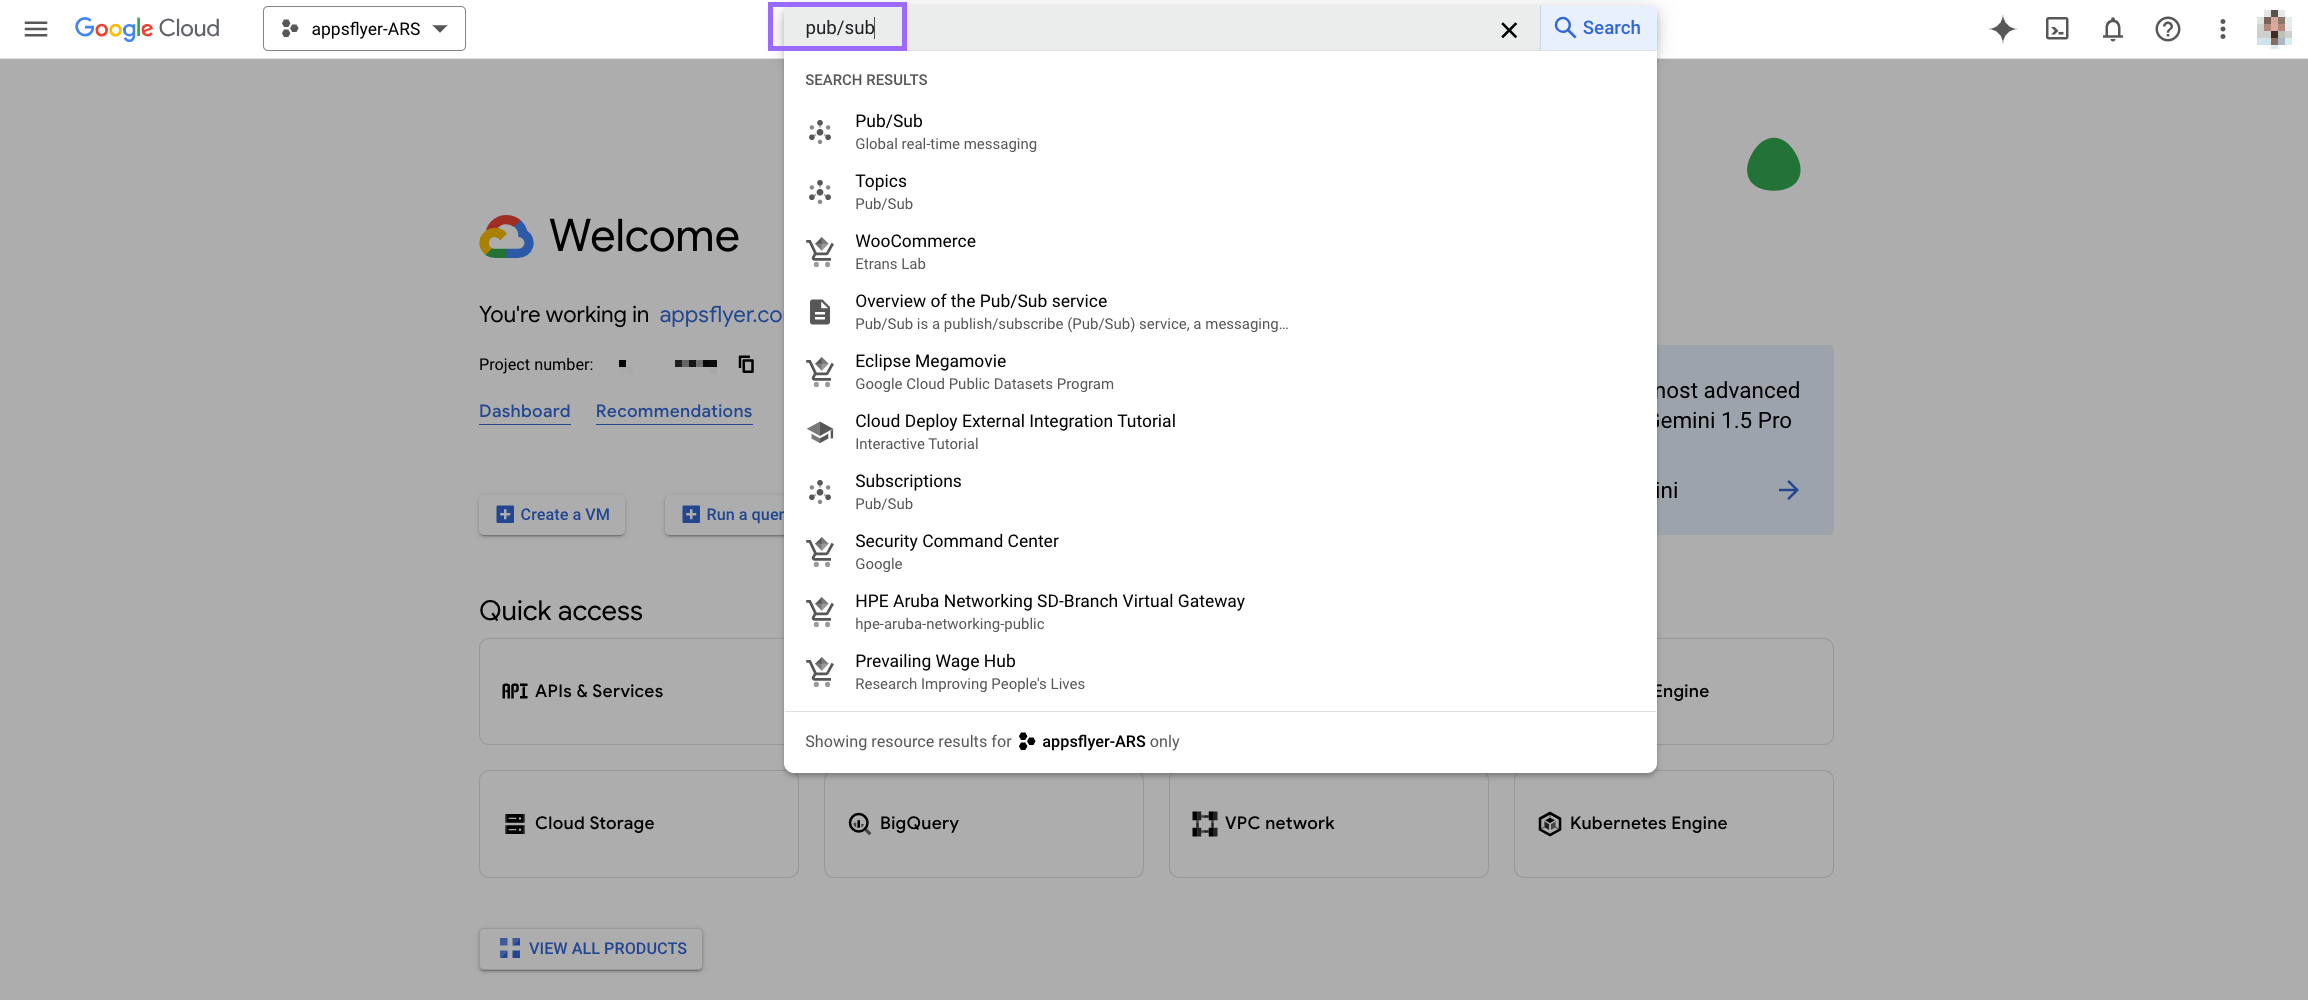
Task: Select Topics under Pub/Sub result
Action: pos(883,192)
